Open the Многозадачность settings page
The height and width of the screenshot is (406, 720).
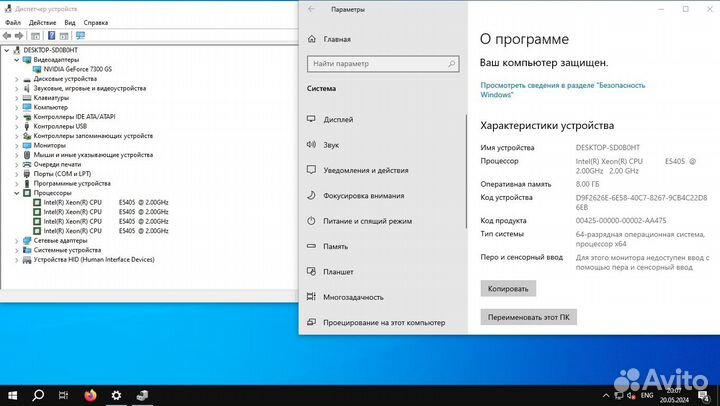click(x=353, y=298)
